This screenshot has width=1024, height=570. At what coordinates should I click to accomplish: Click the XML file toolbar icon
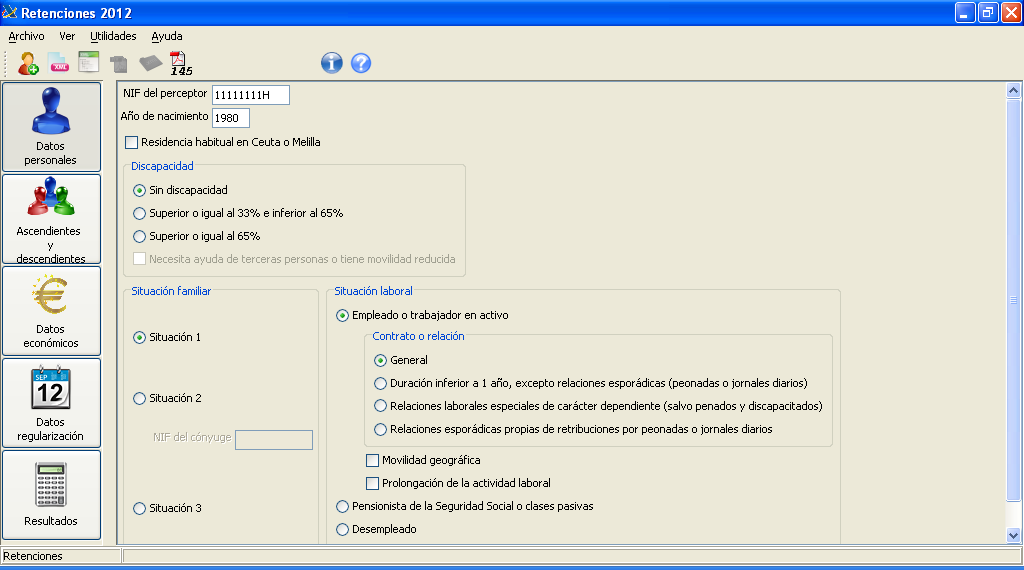[x=59, y=63]
